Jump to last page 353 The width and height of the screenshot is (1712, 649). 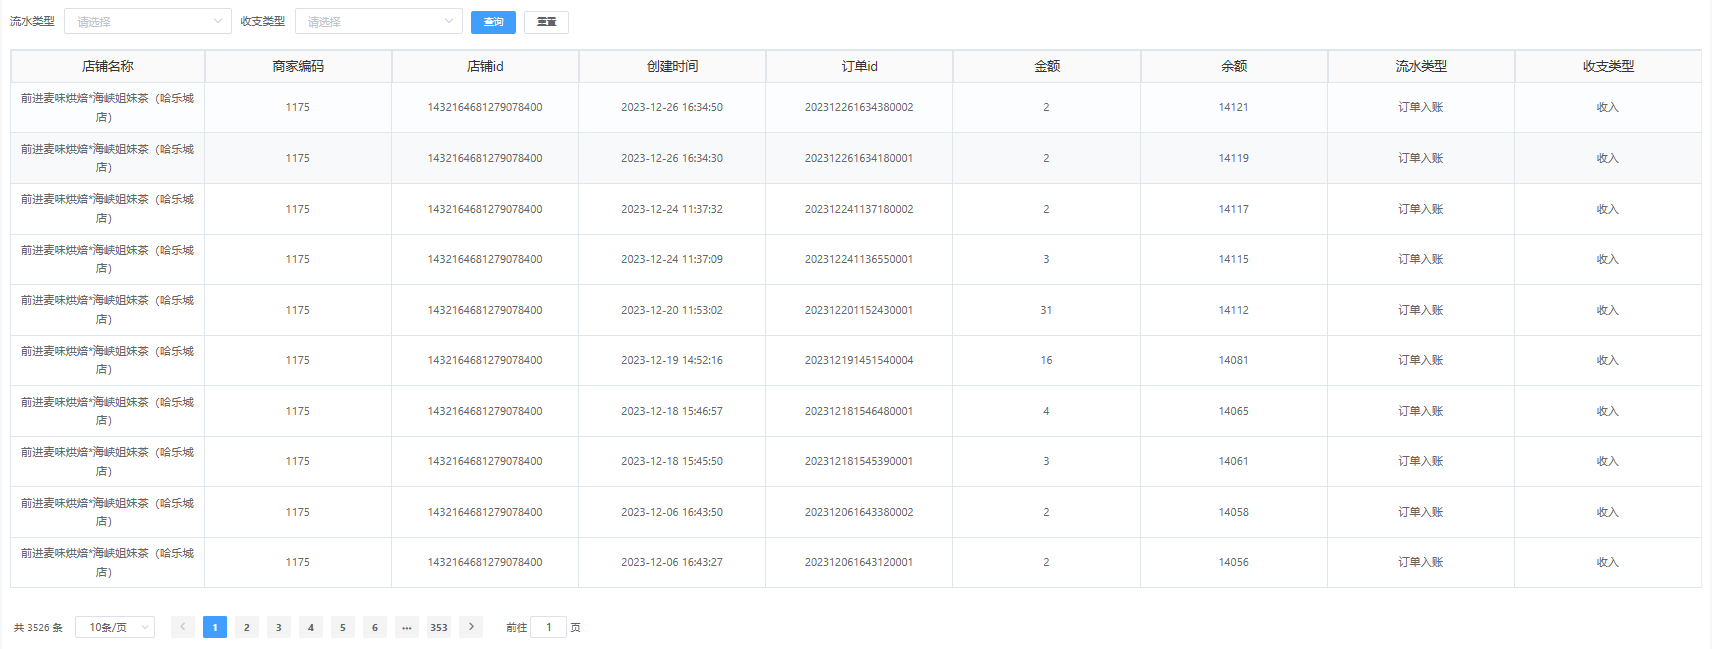tap(439, 627)
